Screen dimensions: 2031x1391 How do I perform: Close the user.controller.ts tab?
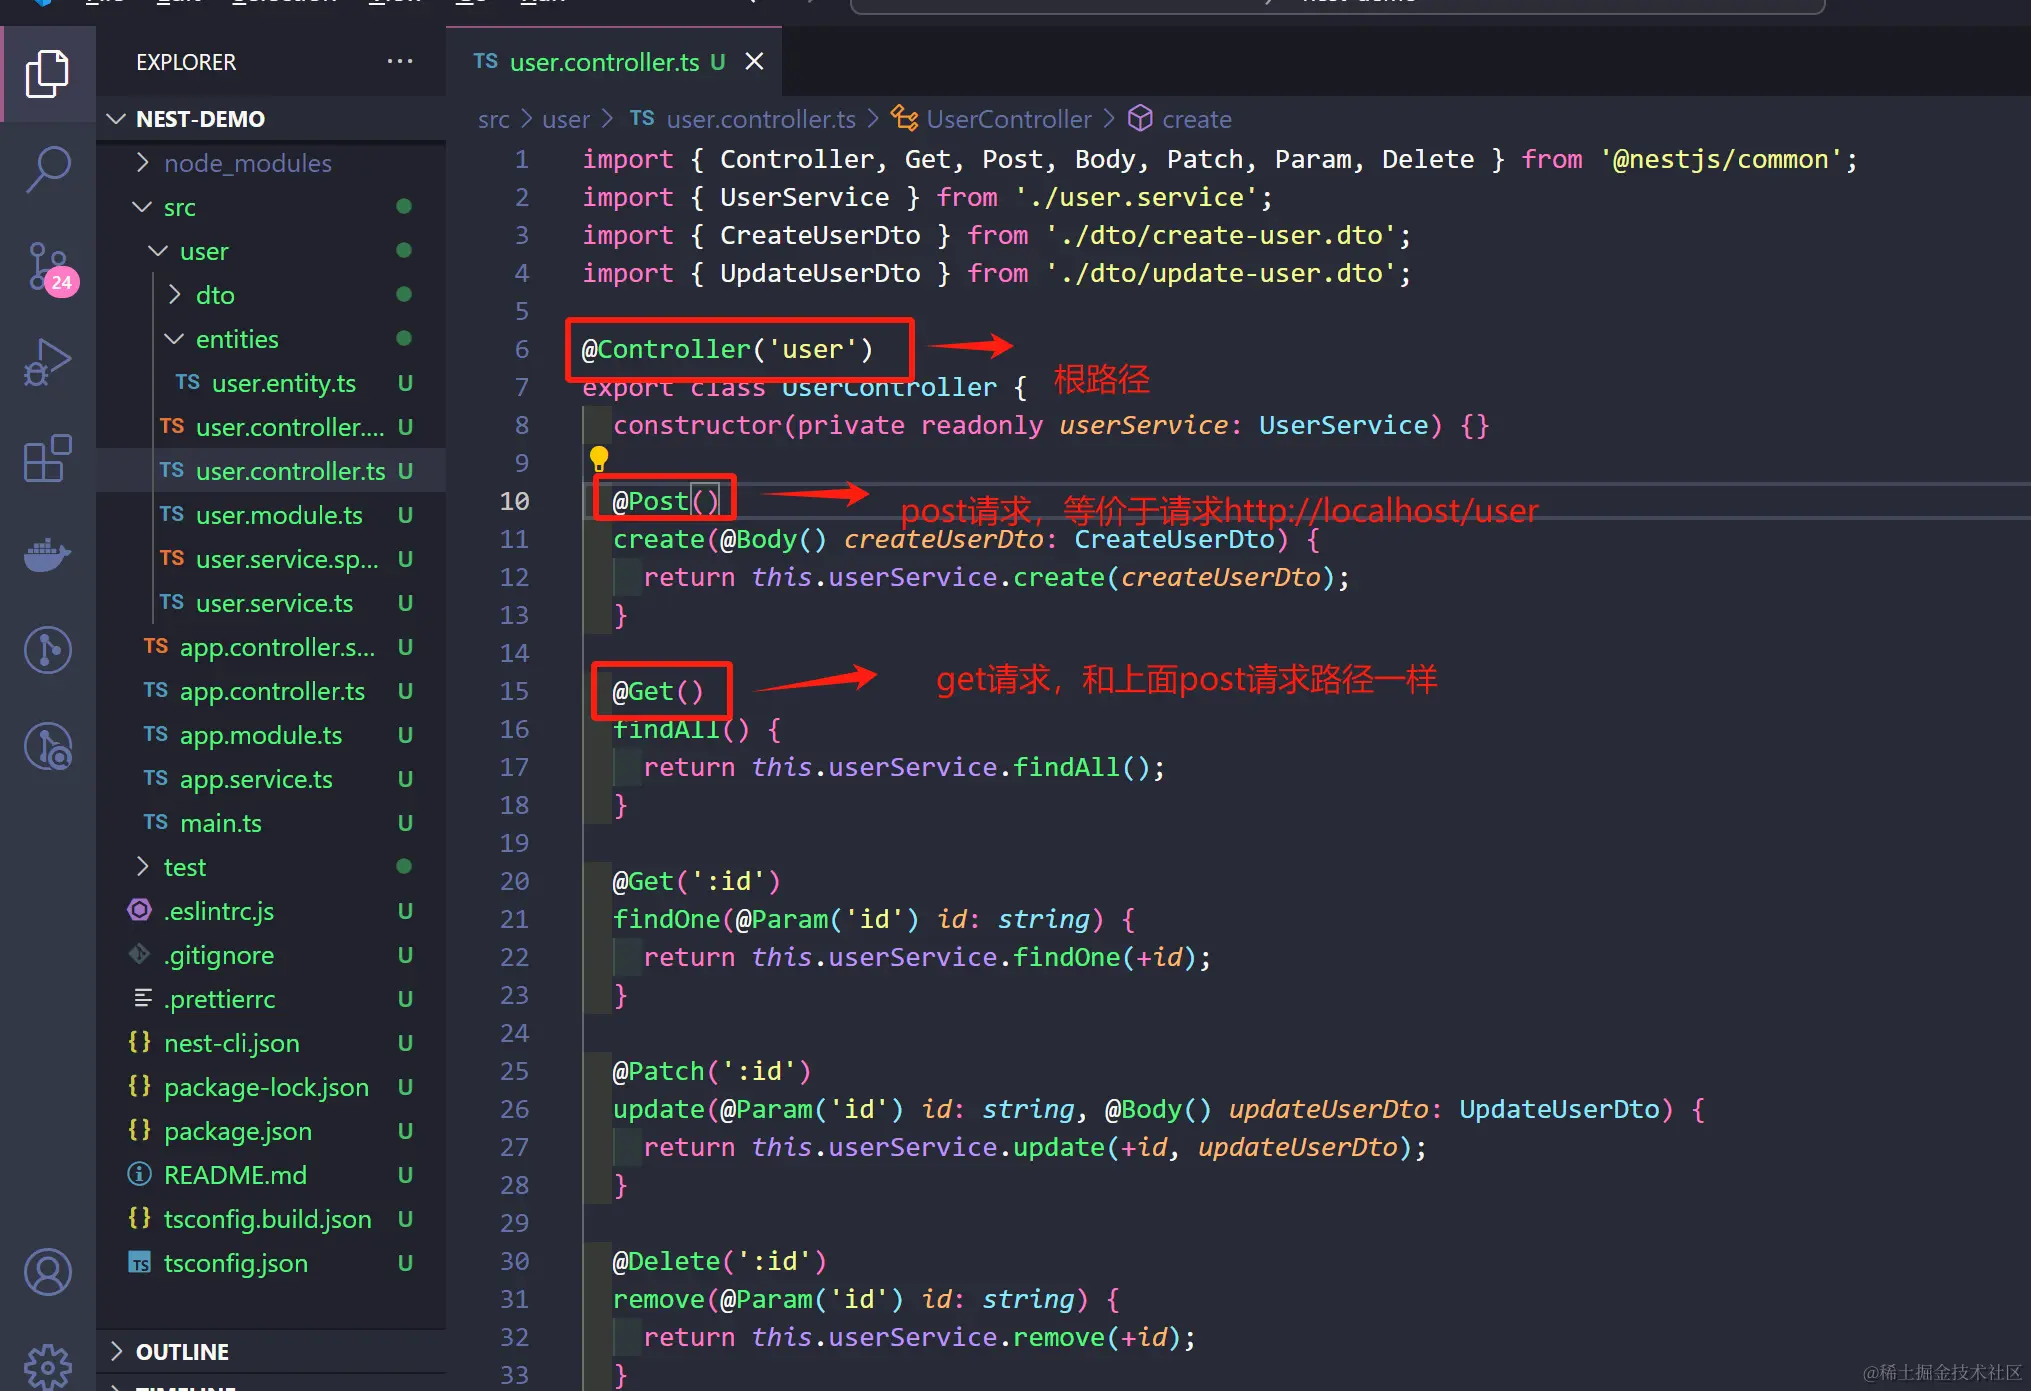click(755, 62)
